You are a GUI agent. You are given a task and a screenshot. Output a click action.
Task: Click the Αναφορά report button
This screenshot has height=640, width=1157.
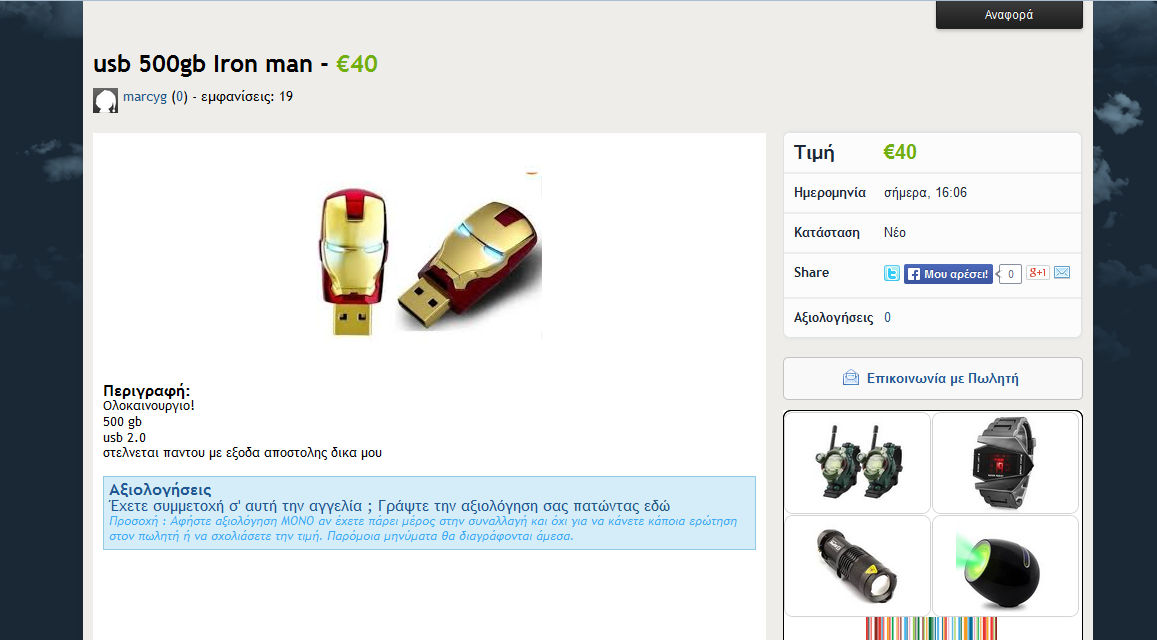(1009, 15)
